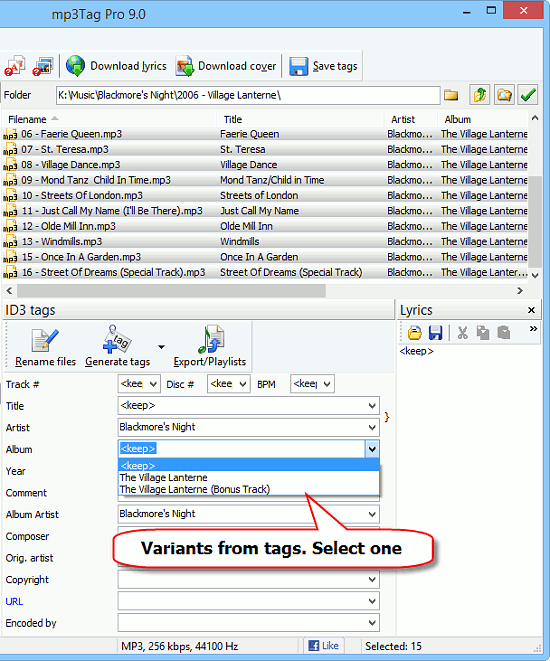
Task: Choose The Village Lanterne album option
Action: pyautogui.click(x=249, y=478)
